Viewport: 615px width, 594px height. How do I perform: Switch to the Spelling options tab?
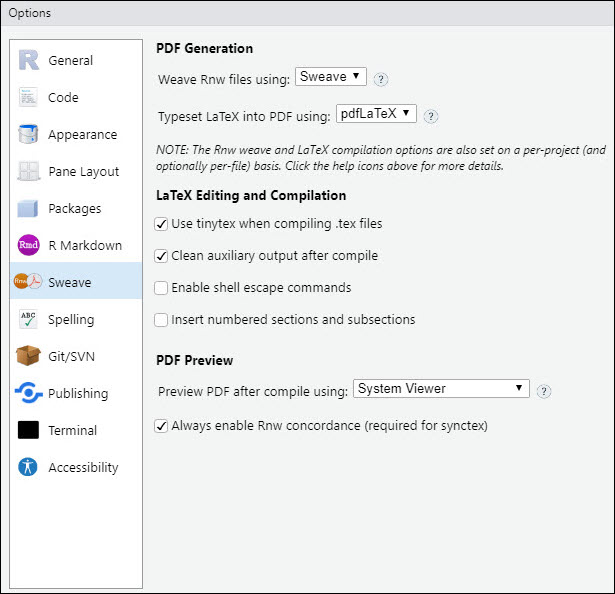coord(71,319)
